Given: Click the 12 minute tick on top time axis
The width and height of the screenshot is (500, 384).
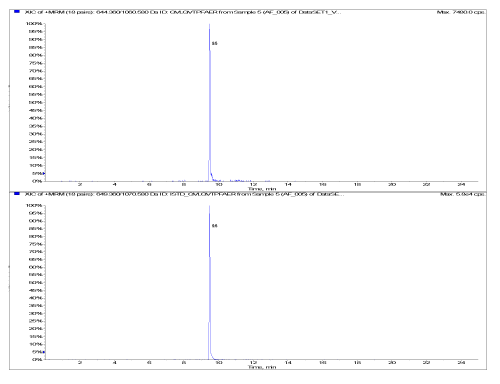Looking at the screenshot, I should (253, 184).
